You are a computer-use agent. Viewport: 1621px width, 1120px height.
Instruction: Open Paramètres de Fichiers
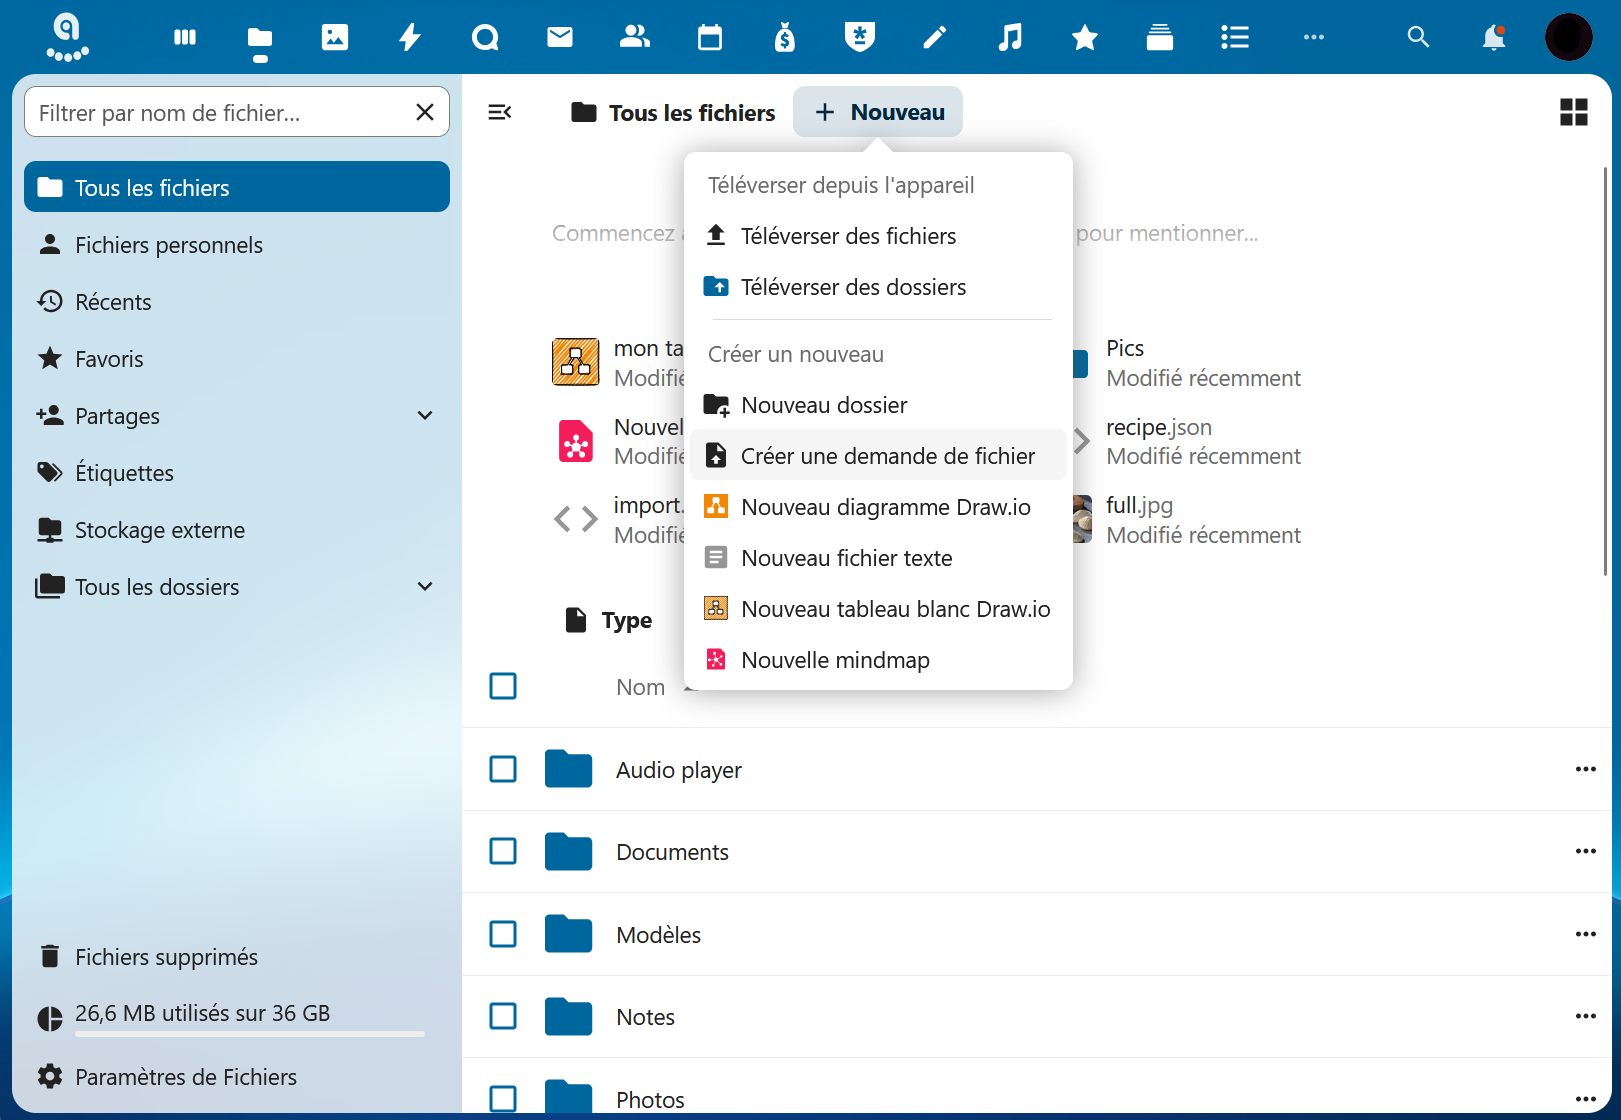click(185, 1077)
